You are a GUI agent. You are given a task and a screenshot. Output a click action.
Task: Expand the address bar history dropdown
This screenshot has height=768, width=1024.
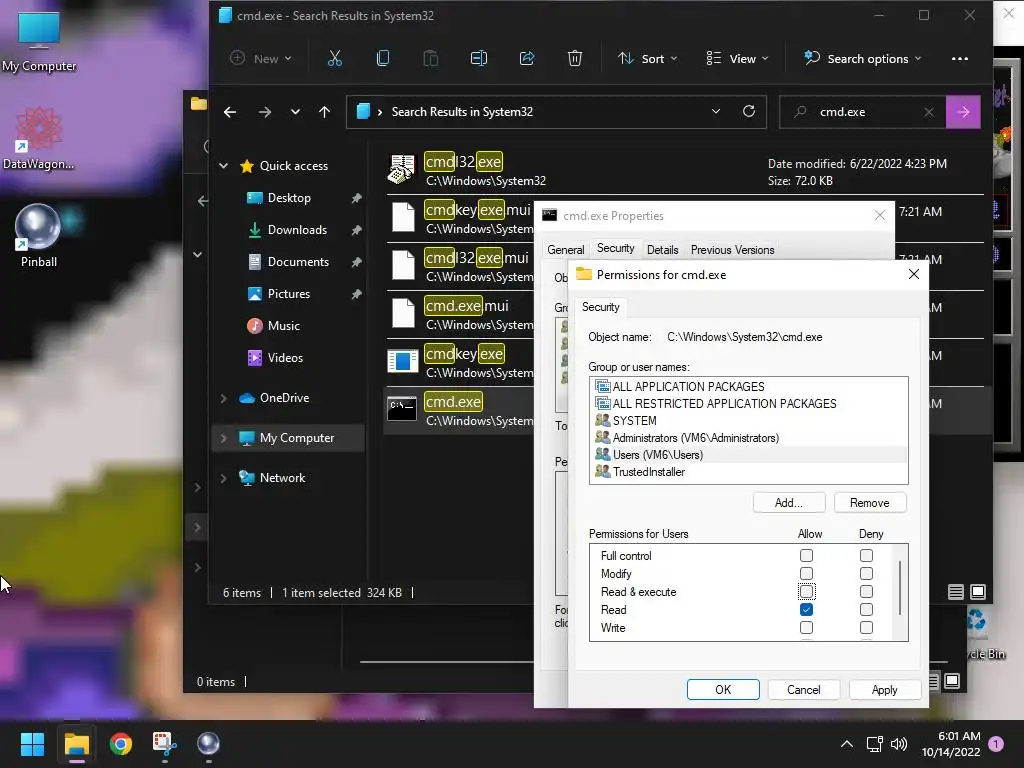[x=716, y=112]
